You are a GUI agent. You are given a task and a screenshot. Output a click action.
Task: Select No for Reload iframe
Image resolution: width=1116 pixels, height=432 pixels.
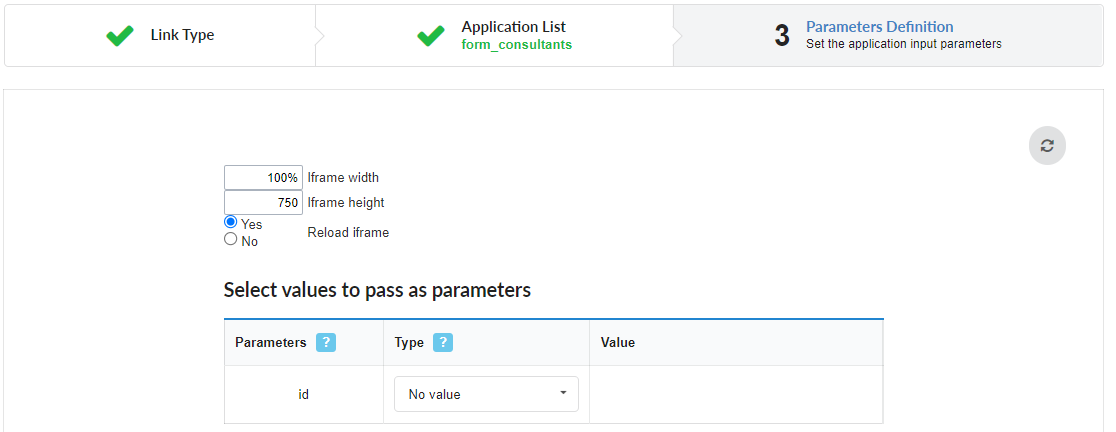point(231,239)
